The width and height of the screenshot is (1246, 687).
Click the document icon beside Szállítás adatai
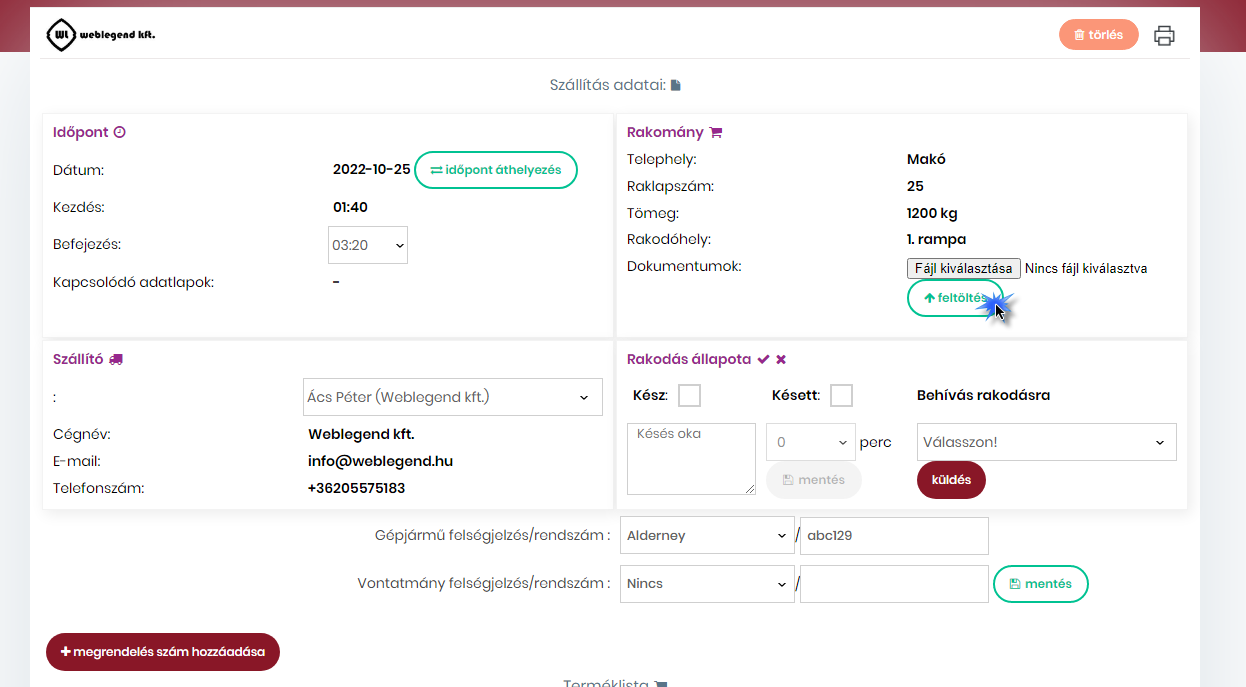pyautogui.click(x=676, y=86)
